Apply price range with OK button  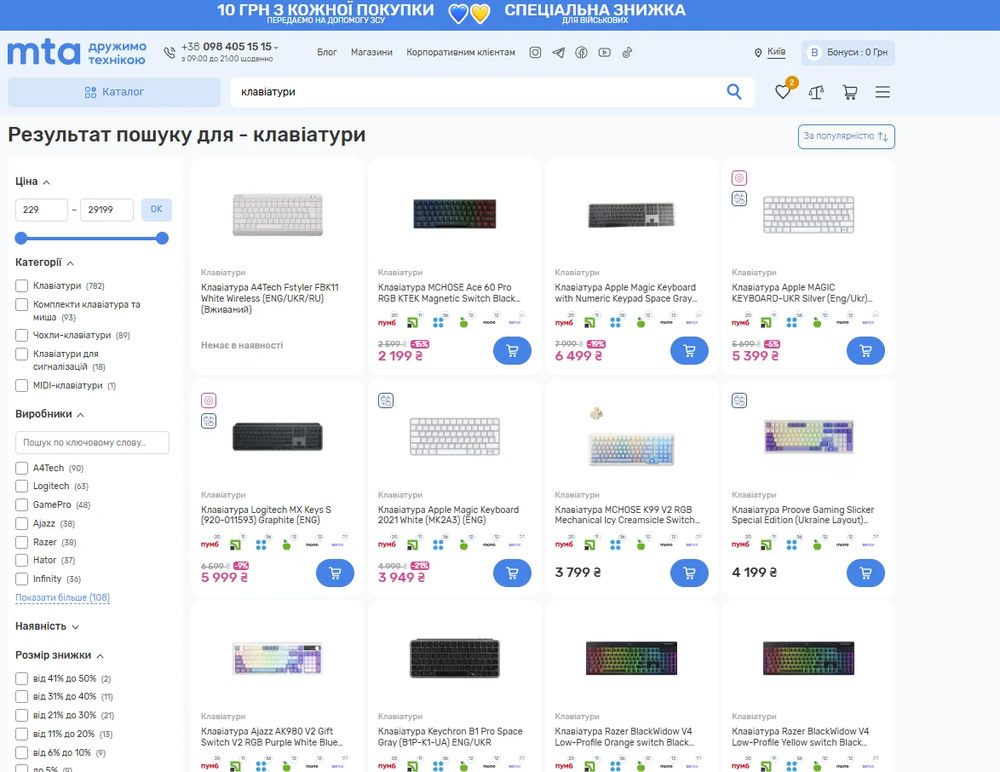(x=156, y=209)
